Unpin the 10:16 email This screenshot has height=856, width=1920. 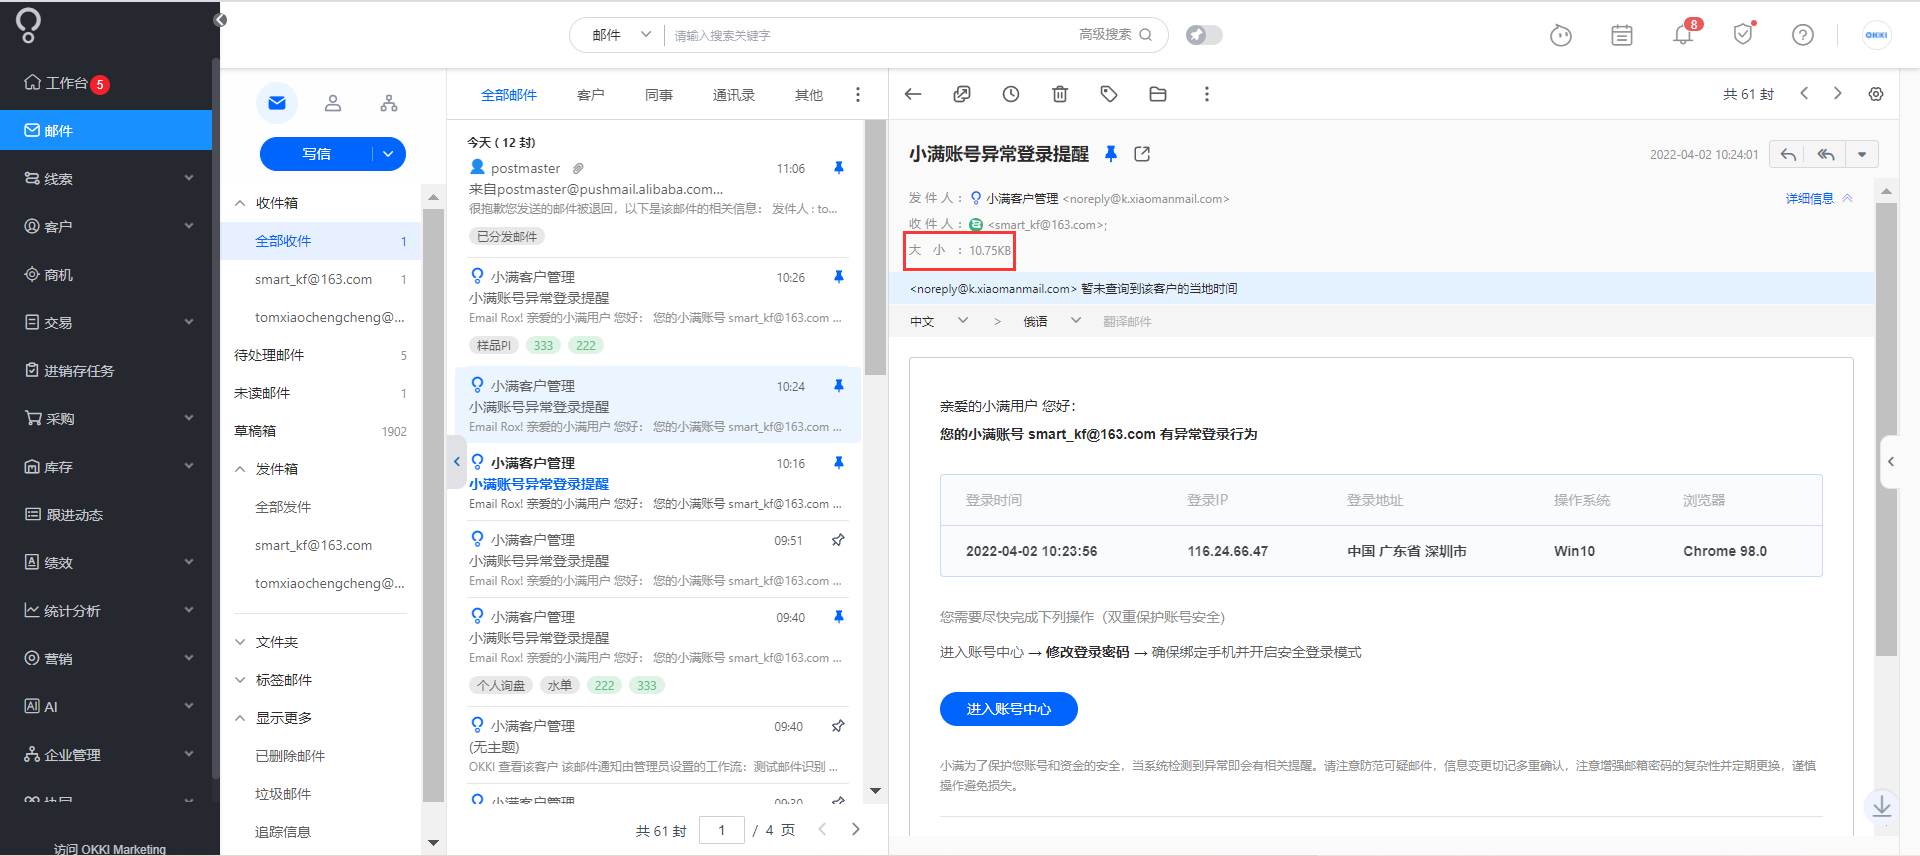(x=839, y=463)
